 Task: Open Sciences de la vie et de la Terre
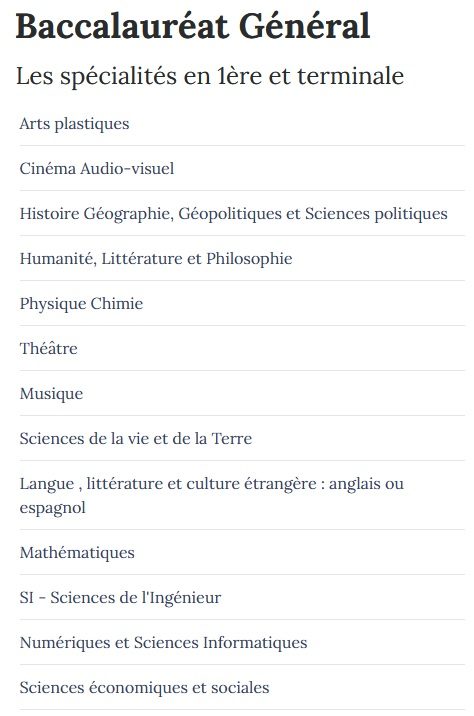(242, 438)
